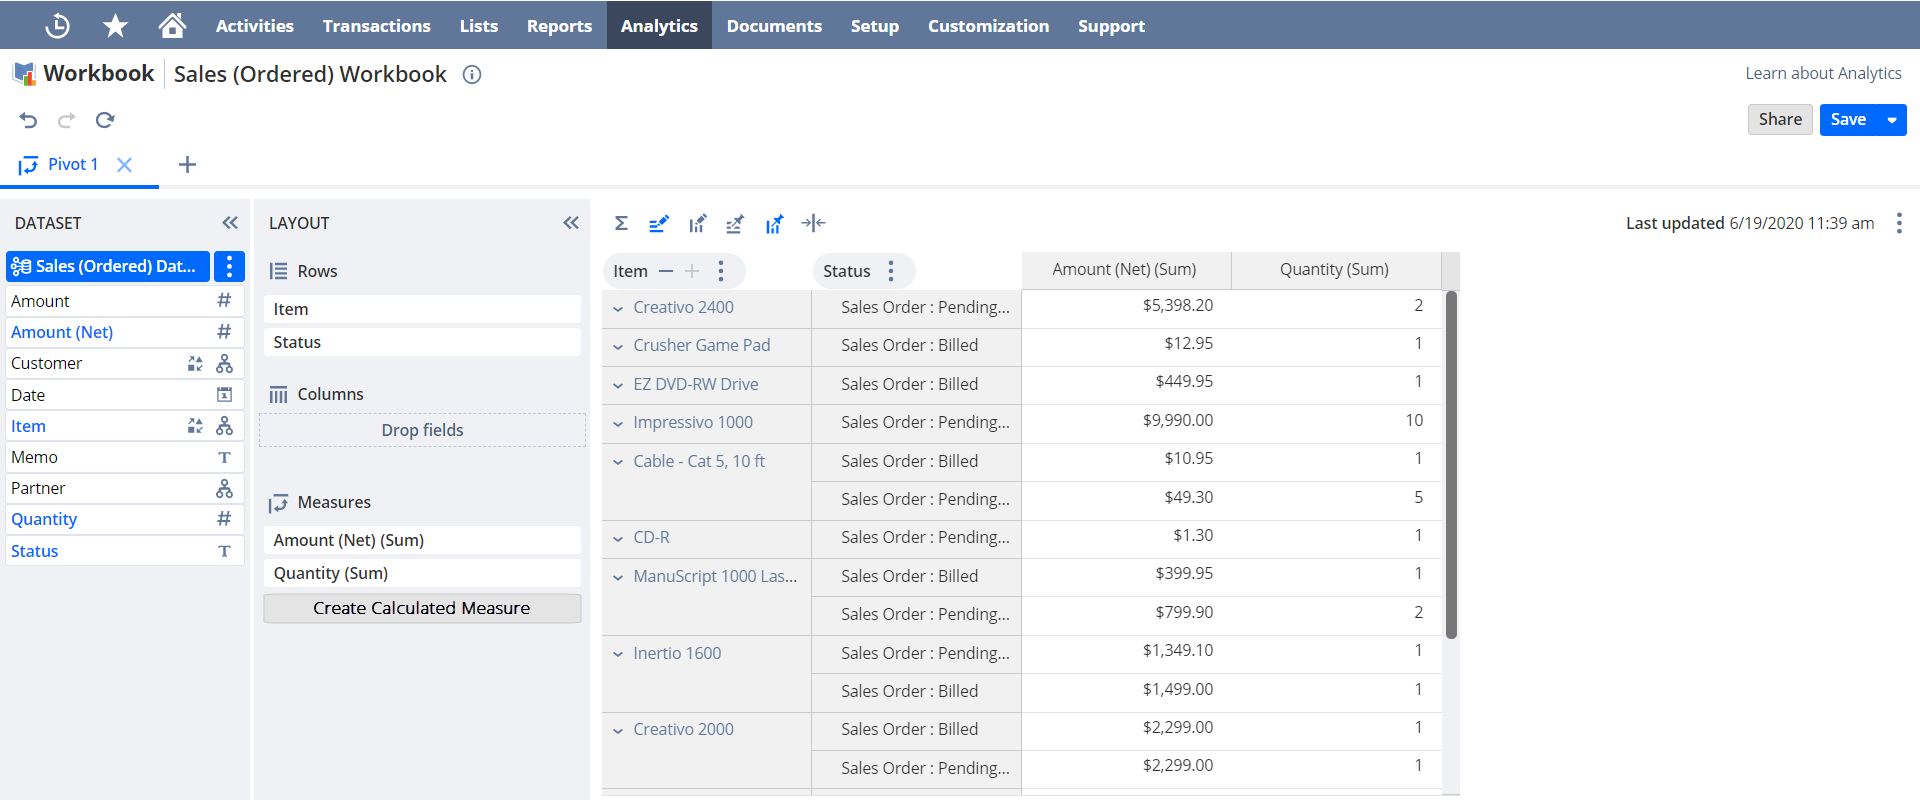This screenshot has height=800, width=1920.
Task: Click the column chart edit icon
Action: tap(697, 223)
